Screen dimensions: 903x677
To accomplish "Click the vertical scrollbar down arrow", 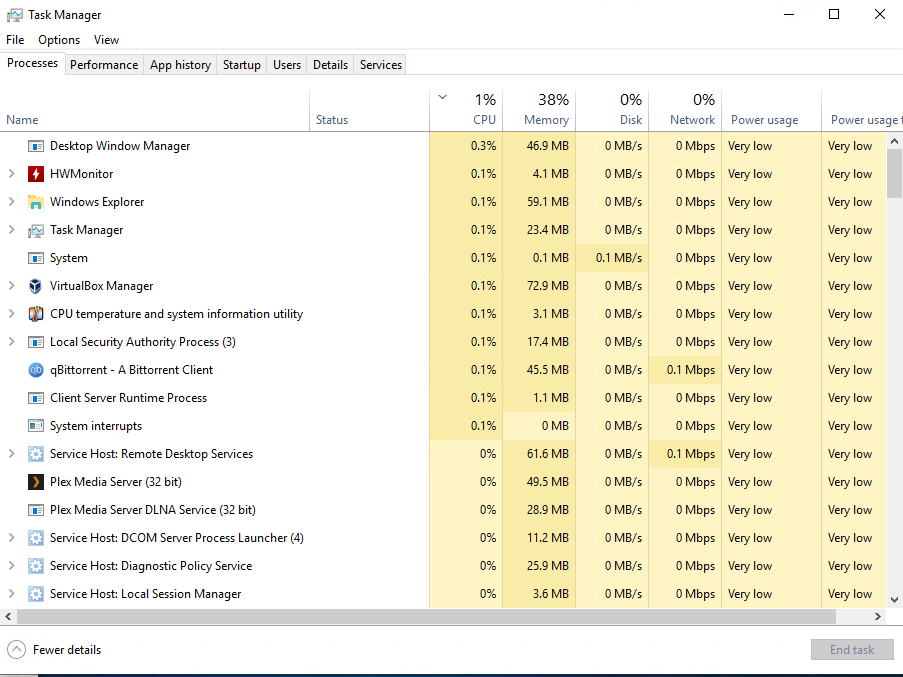I will click(x=894, y=600).
